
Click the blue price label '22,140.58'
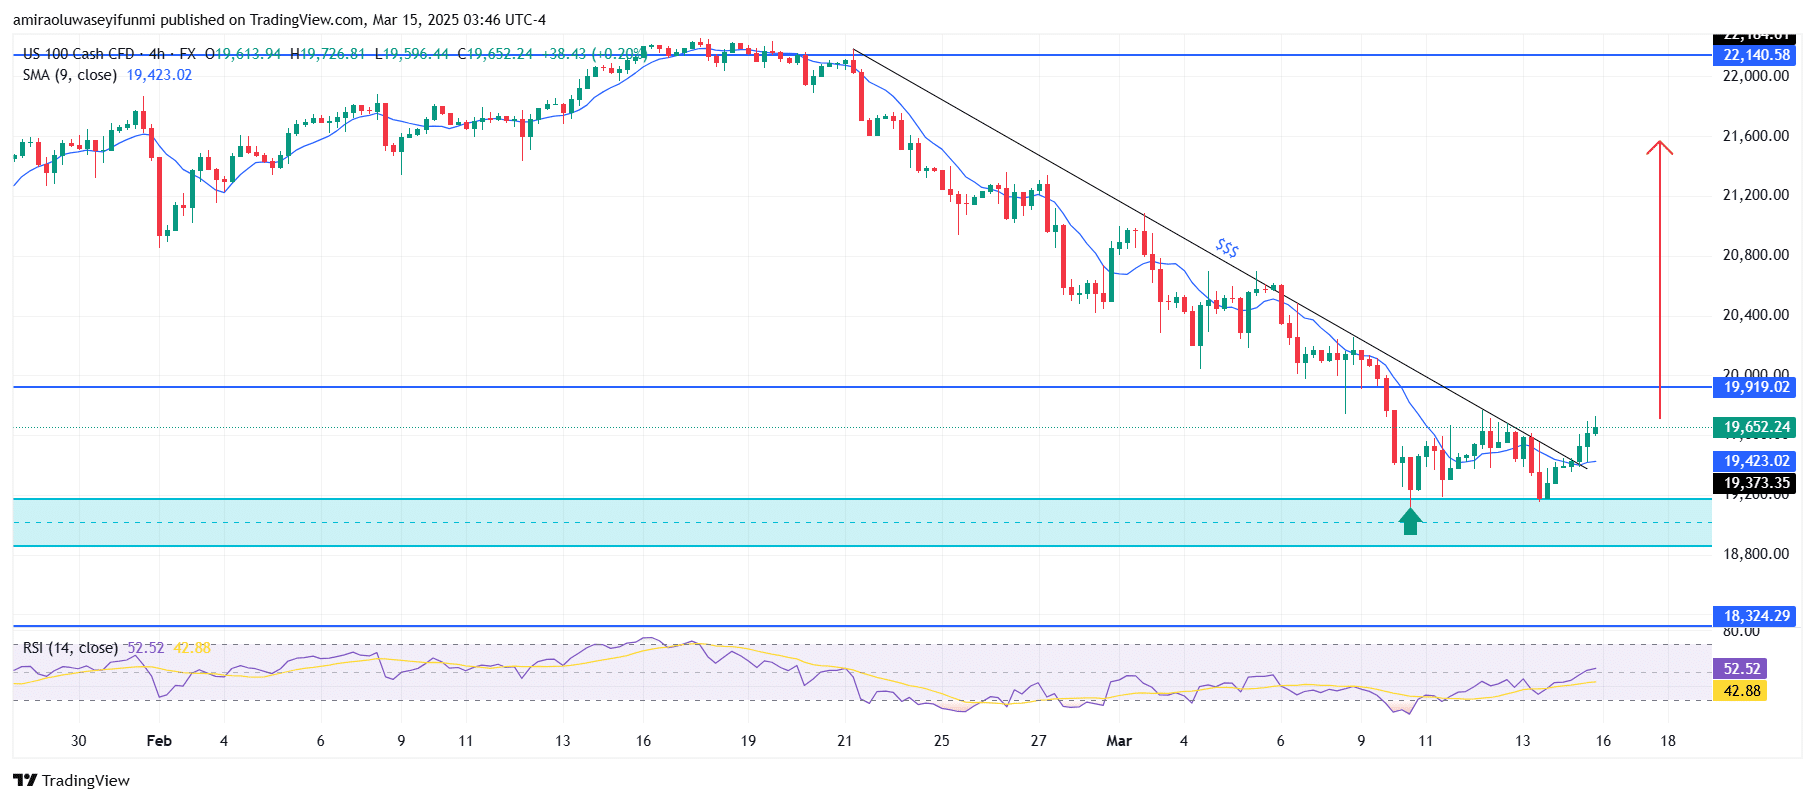pos(1755,55)
